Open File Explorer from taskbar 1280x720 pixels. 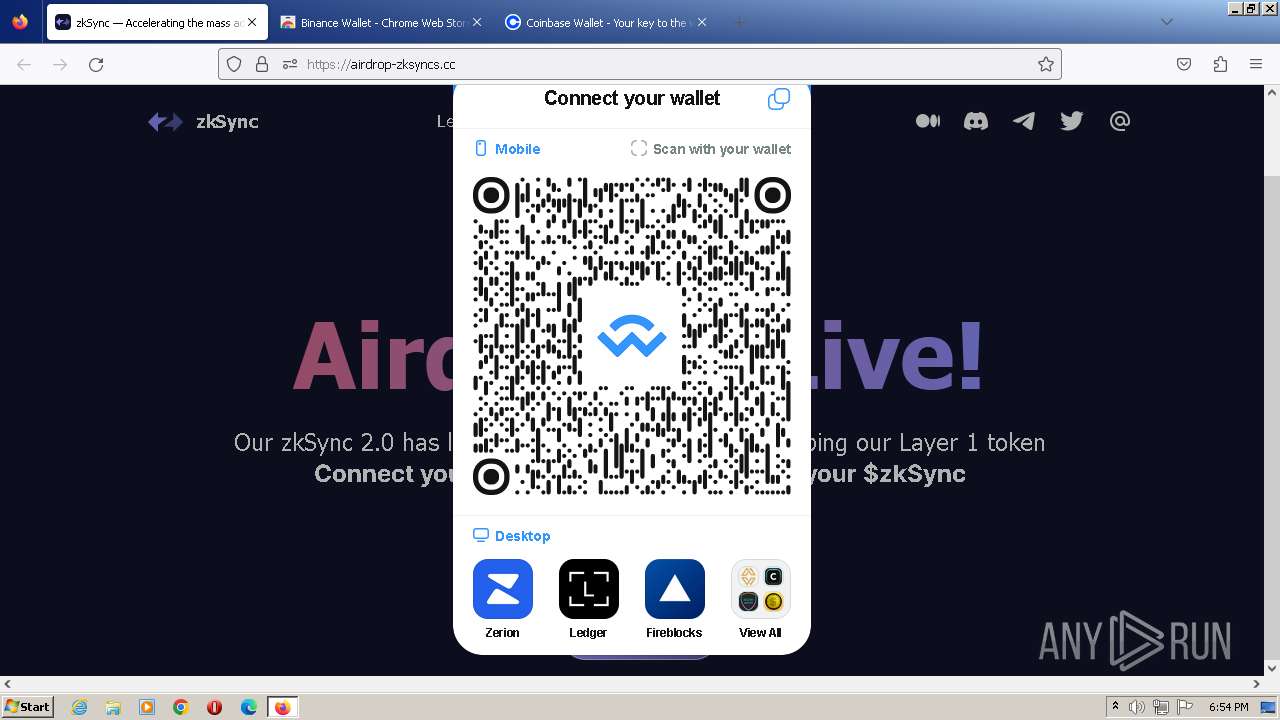pyautogui.click(x=113, y=707)
